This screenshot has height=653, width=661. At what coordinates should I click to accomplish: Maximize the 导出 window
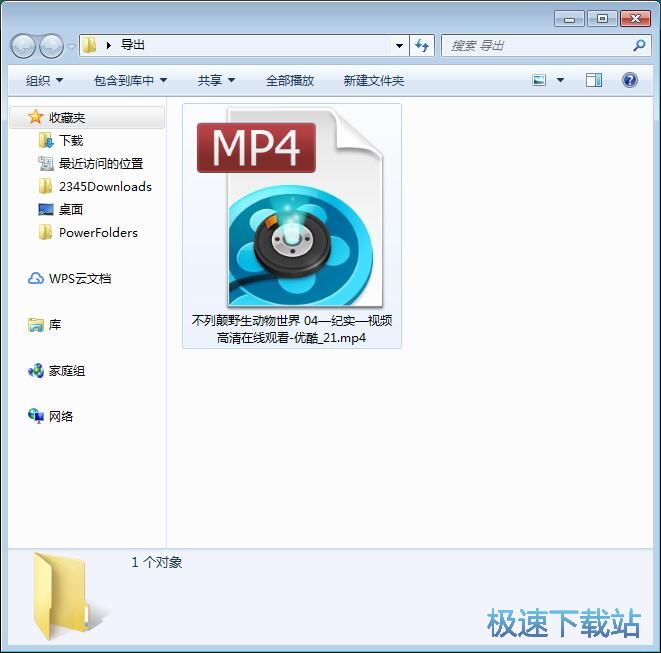pos(602,19)
